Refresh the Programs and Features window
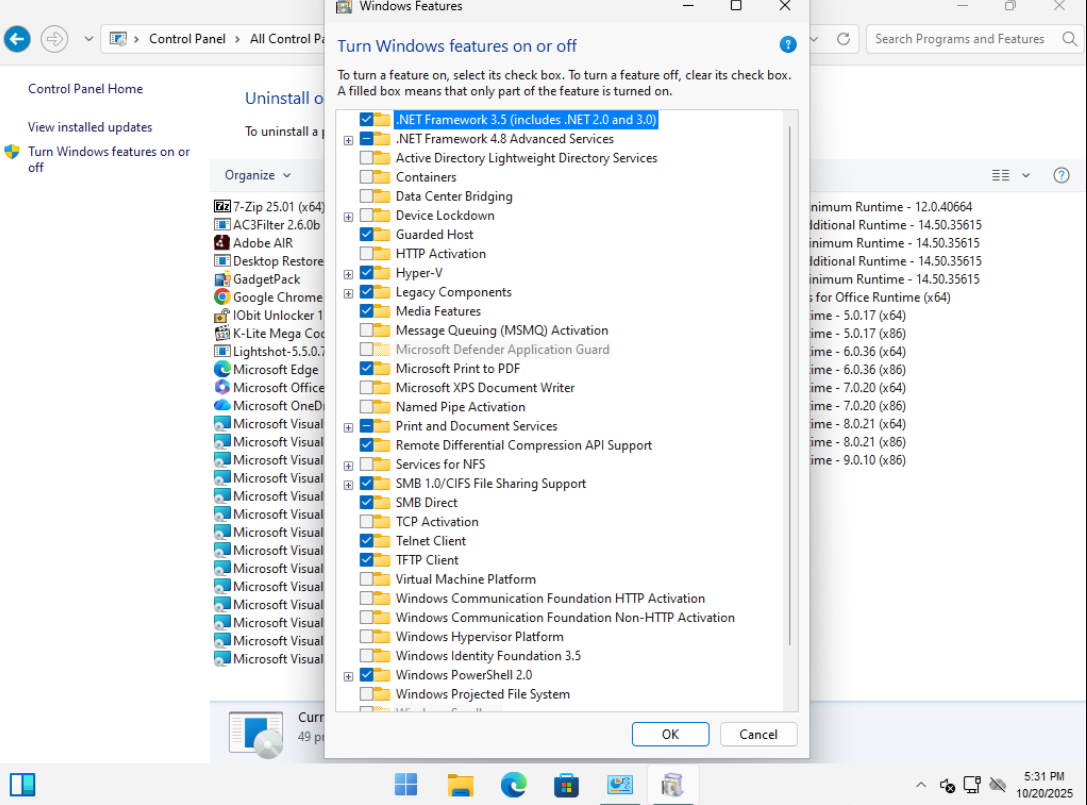Screen dimensions: 1087x805 (843, 39)
